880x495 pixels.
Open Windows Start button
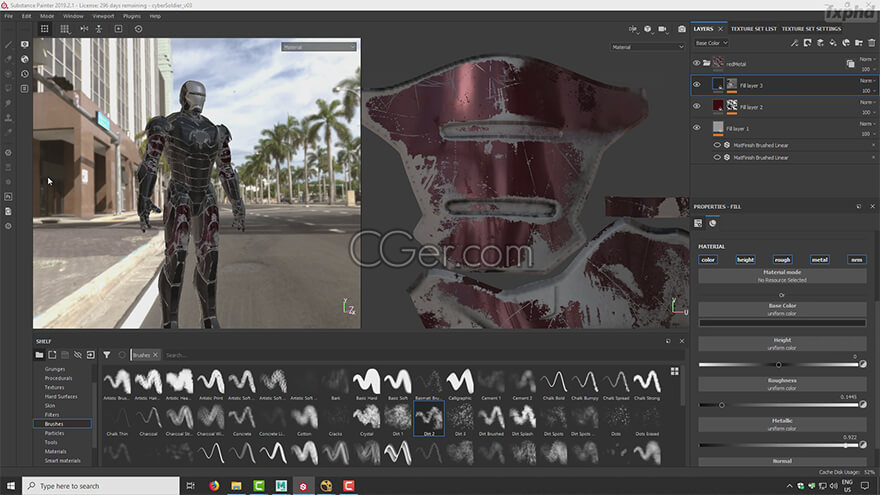click(11, 485)
